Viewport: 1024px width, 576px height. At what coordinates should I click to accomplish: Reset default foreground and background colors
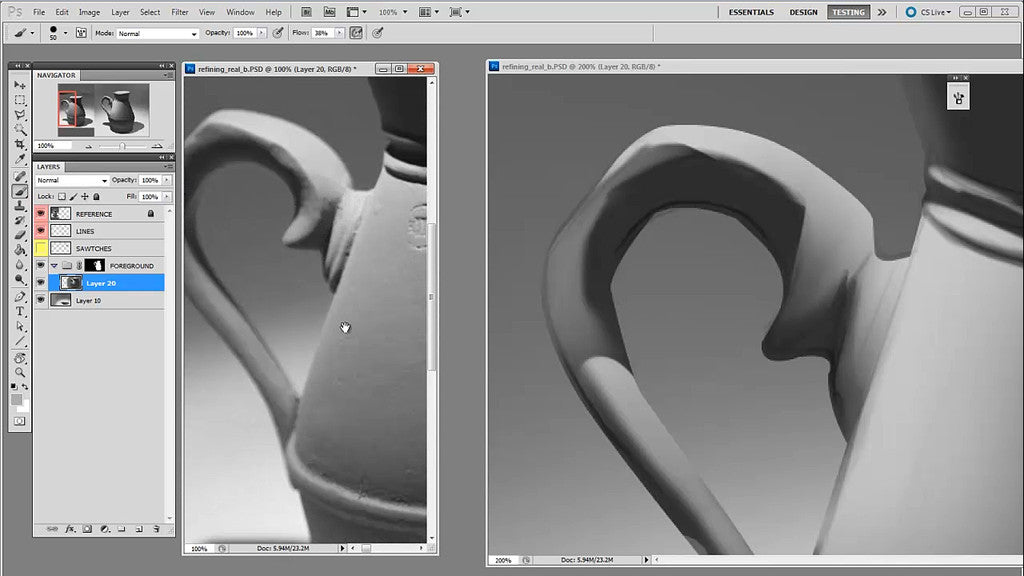tap(14, 387)
